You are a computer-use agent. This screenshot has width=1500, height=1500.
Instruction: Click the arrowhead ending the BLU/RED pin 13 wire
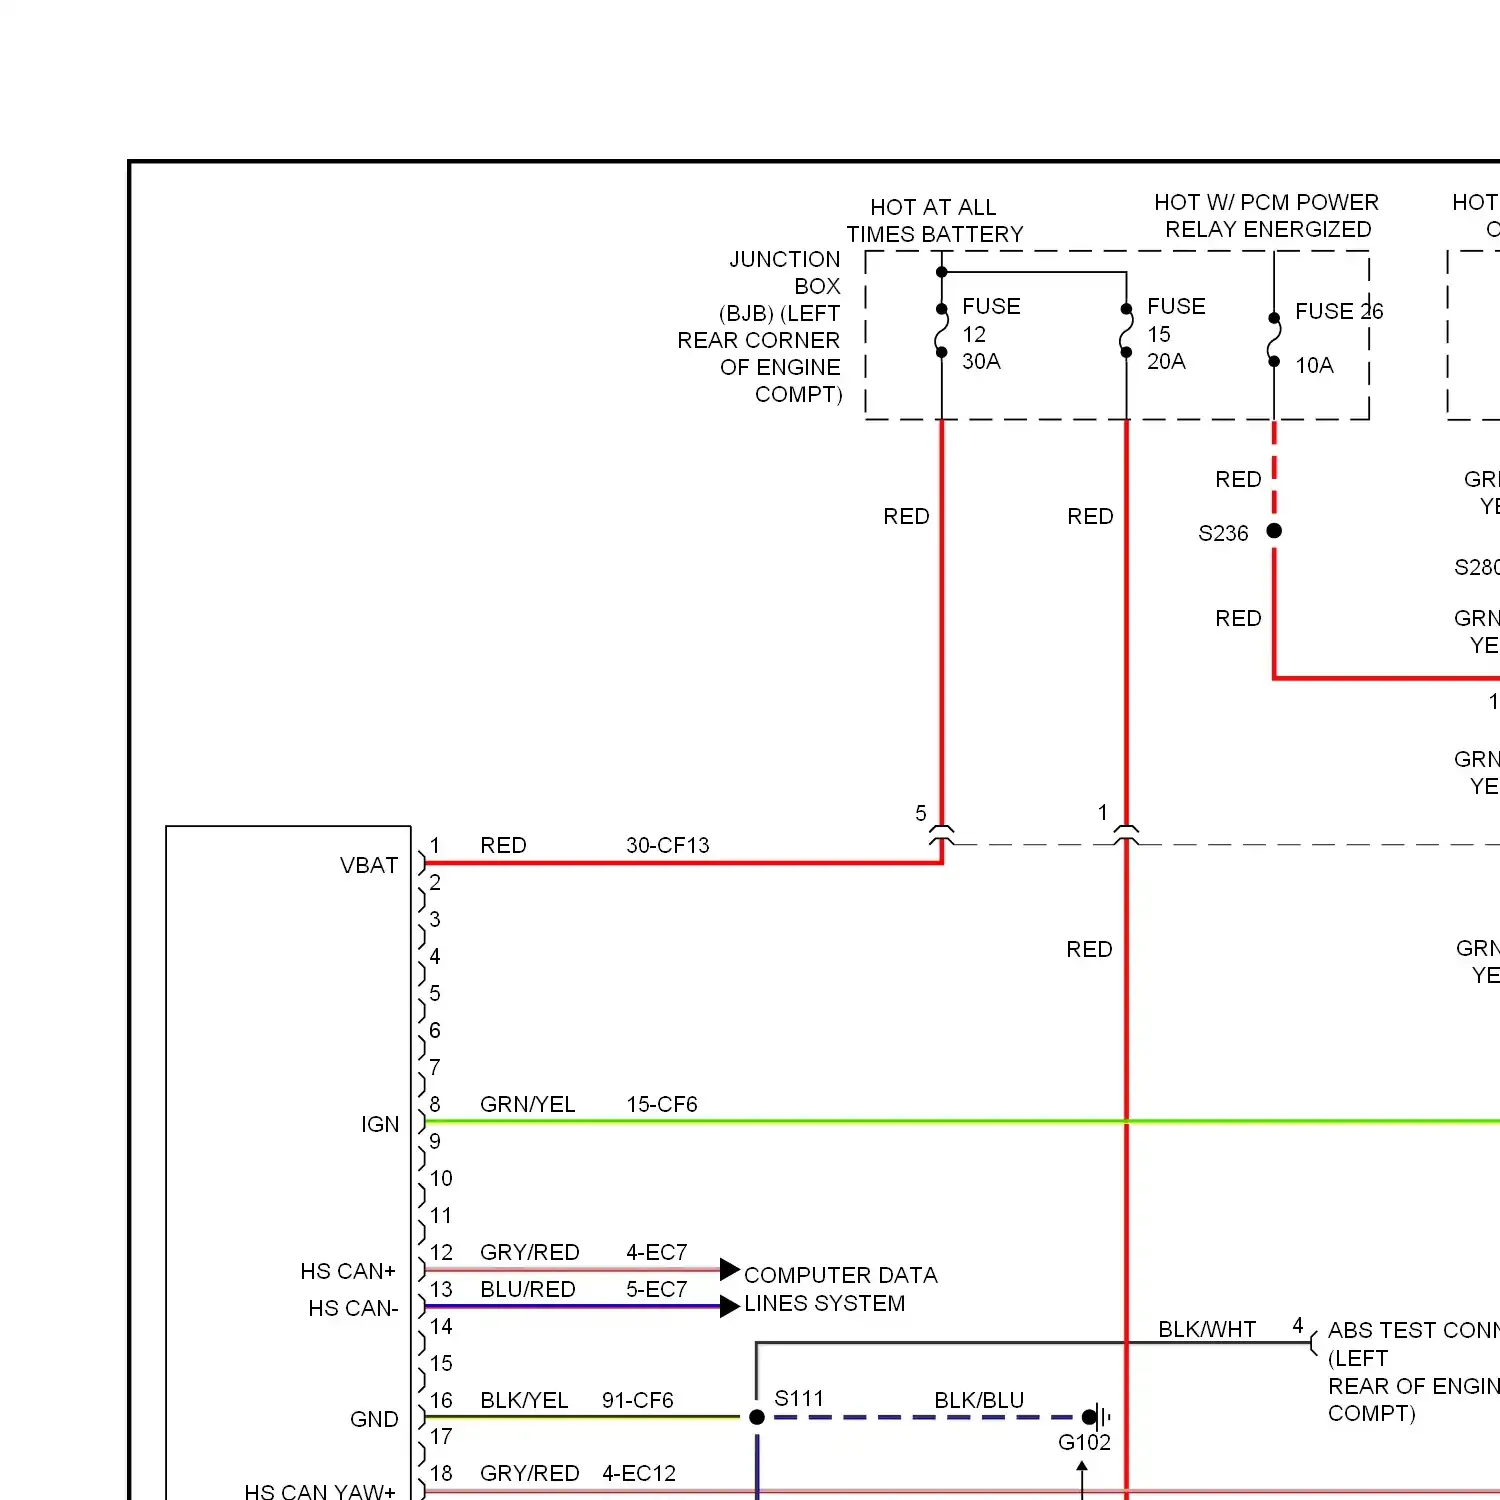pos(730,1306)
